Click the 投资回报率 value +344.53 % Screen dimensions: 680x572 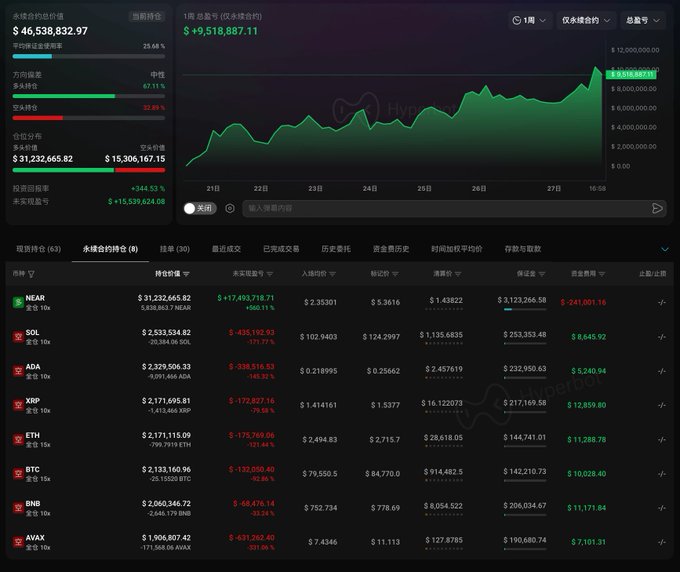147,189
